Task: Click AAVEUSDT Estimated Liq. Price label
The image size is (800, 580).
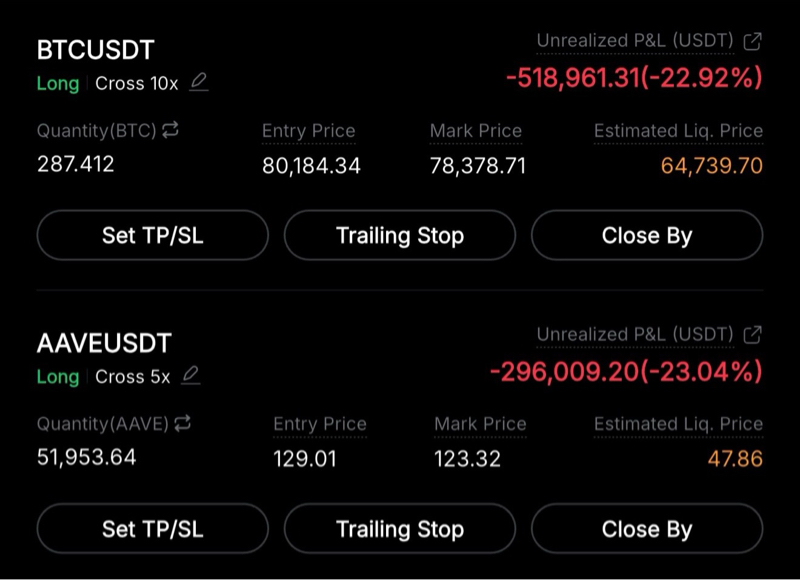Action: click(x=678, y=424)
